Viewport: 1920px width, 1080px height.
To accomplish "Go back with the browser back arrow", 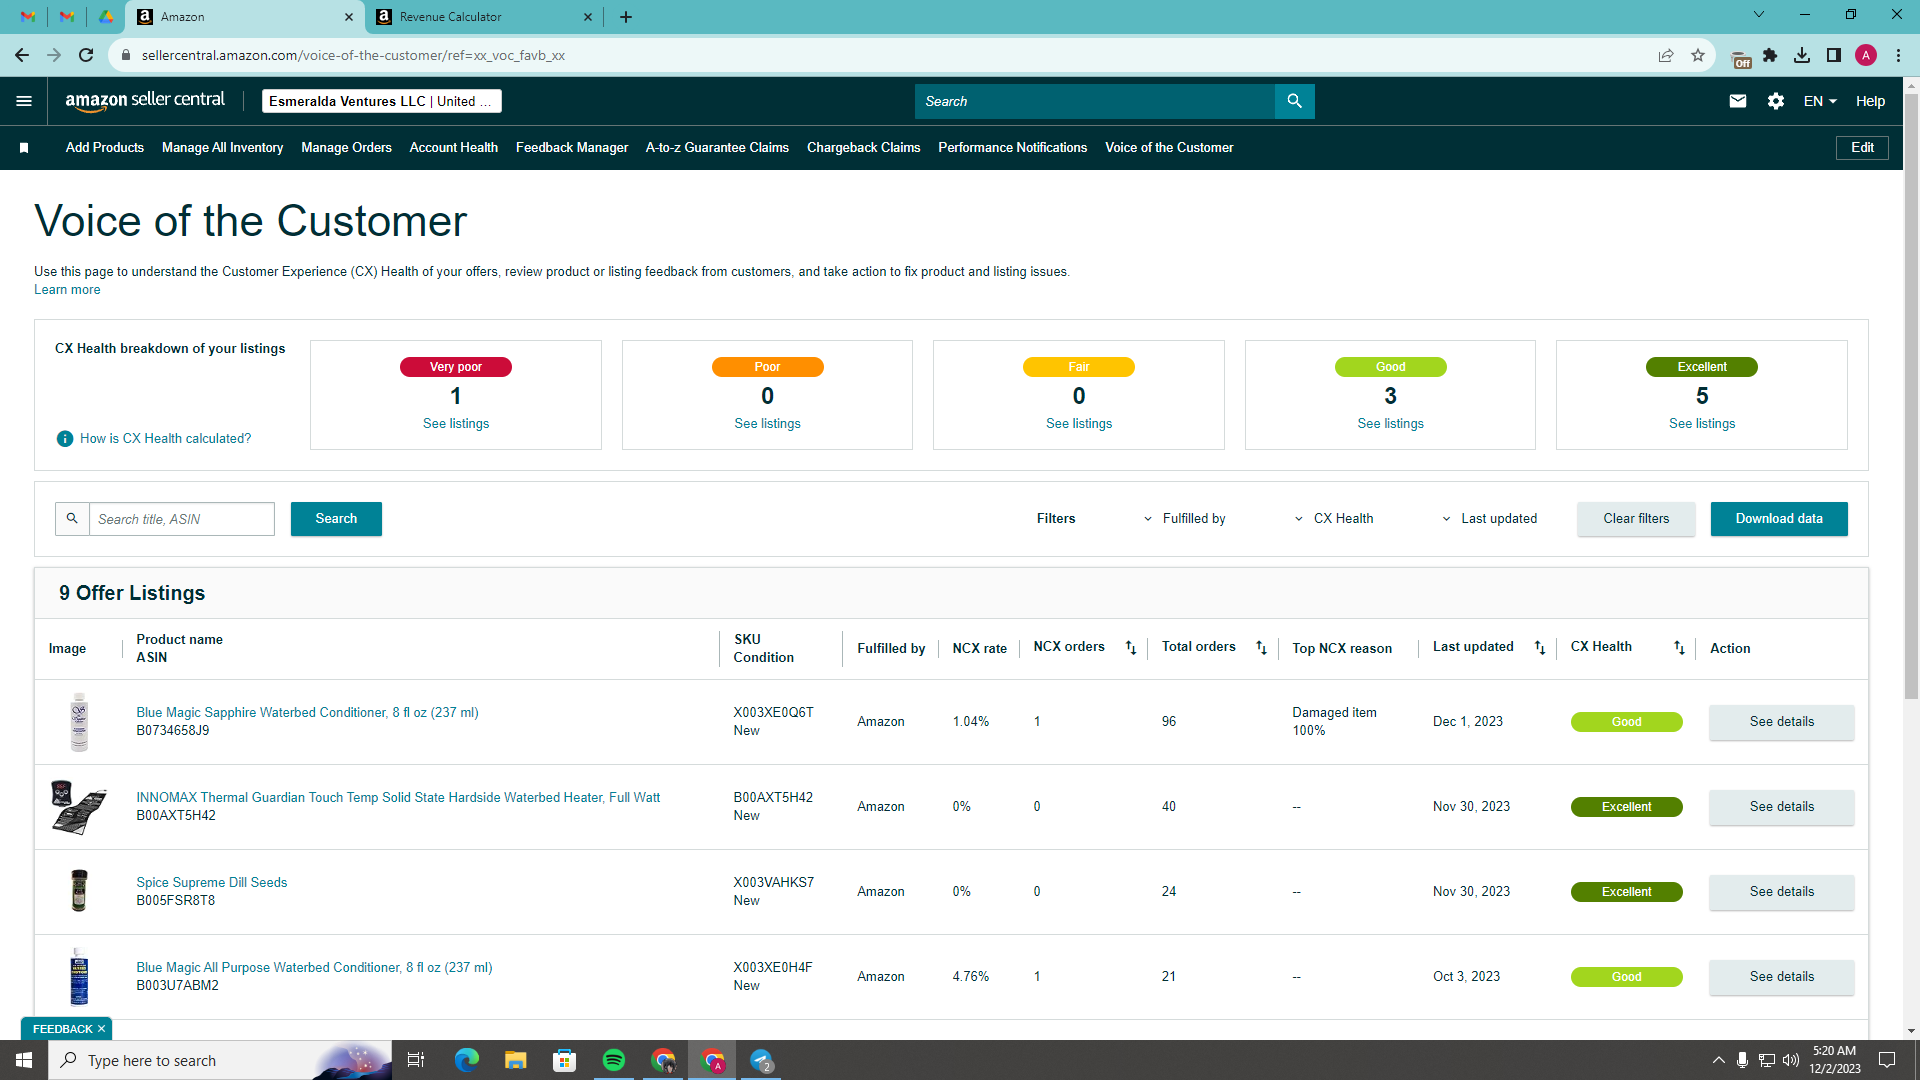I will tap(22, 55).
